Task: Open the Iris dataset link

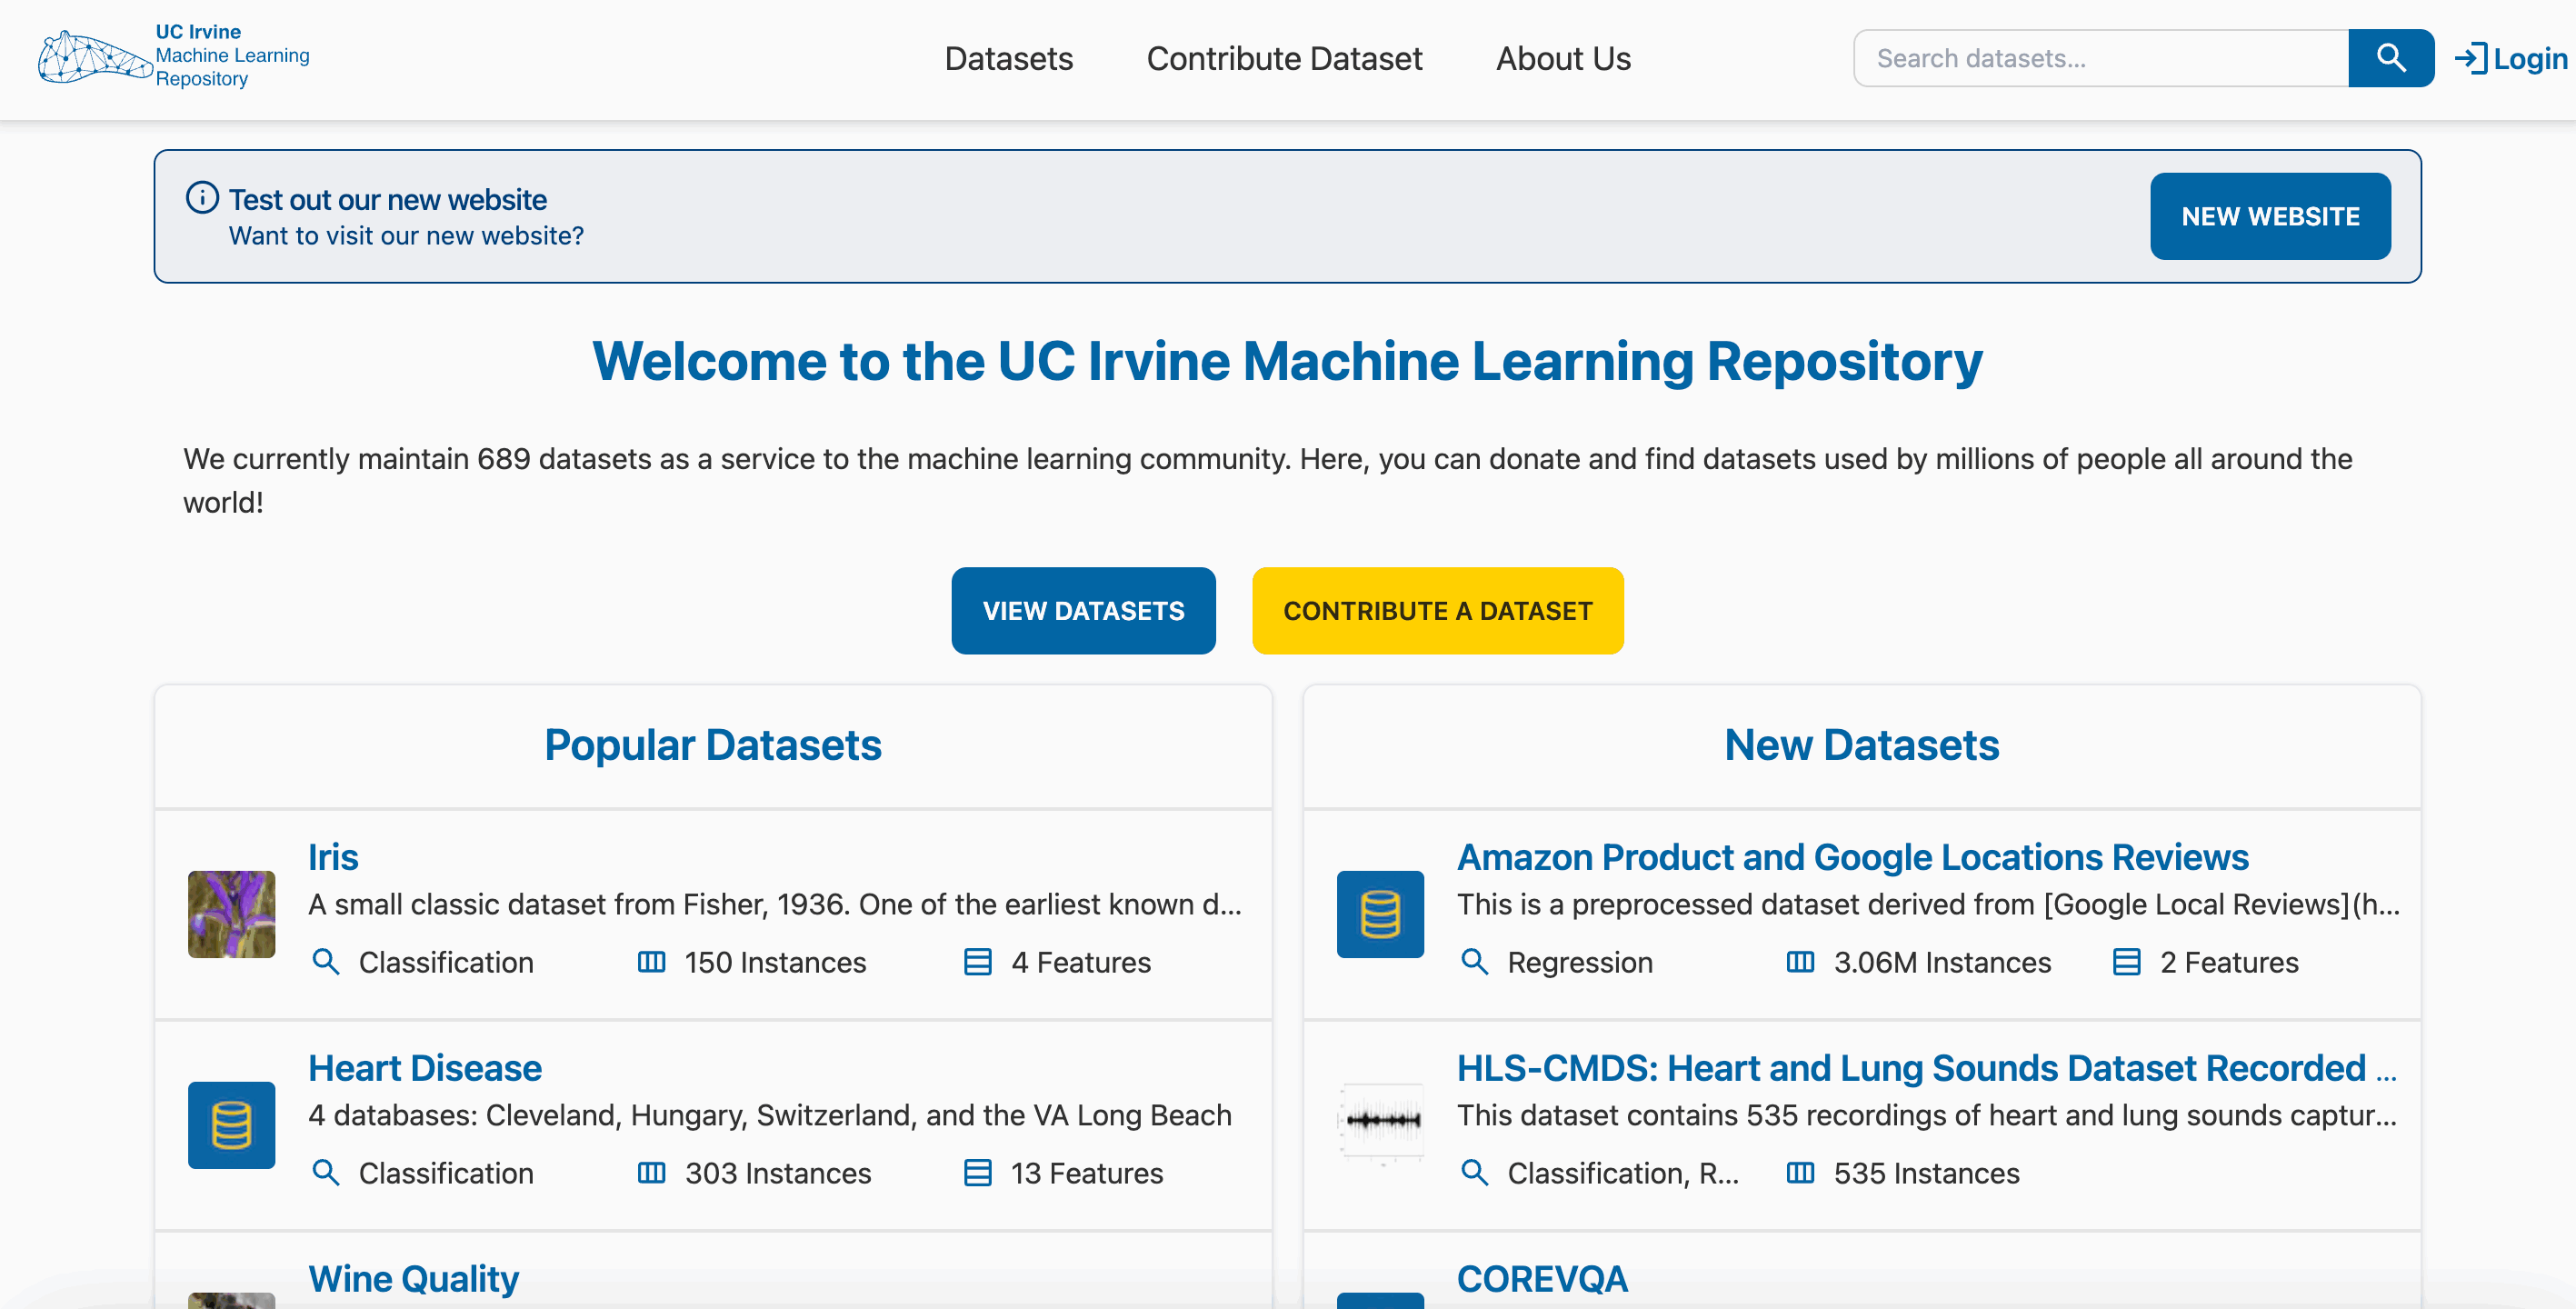Action: pyautogui.click(x=333, y=857)
